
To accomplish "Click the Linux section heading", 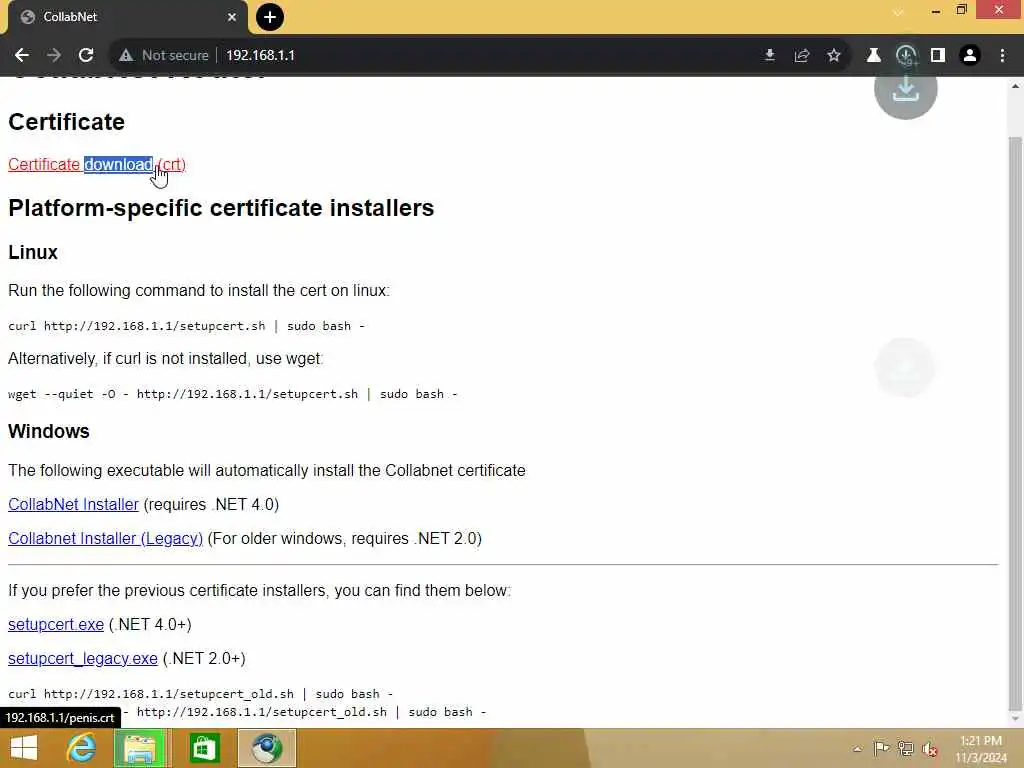I will (x=33, y=252).
